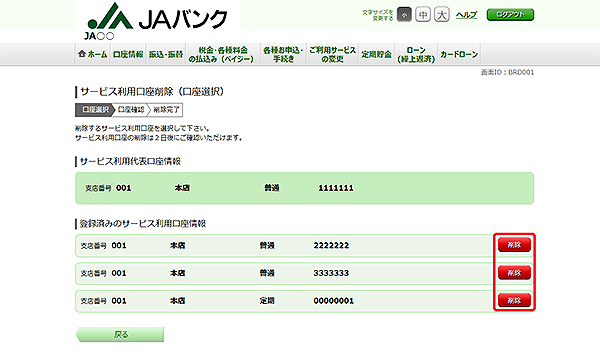Open the カードローン menu

(459, 54)
